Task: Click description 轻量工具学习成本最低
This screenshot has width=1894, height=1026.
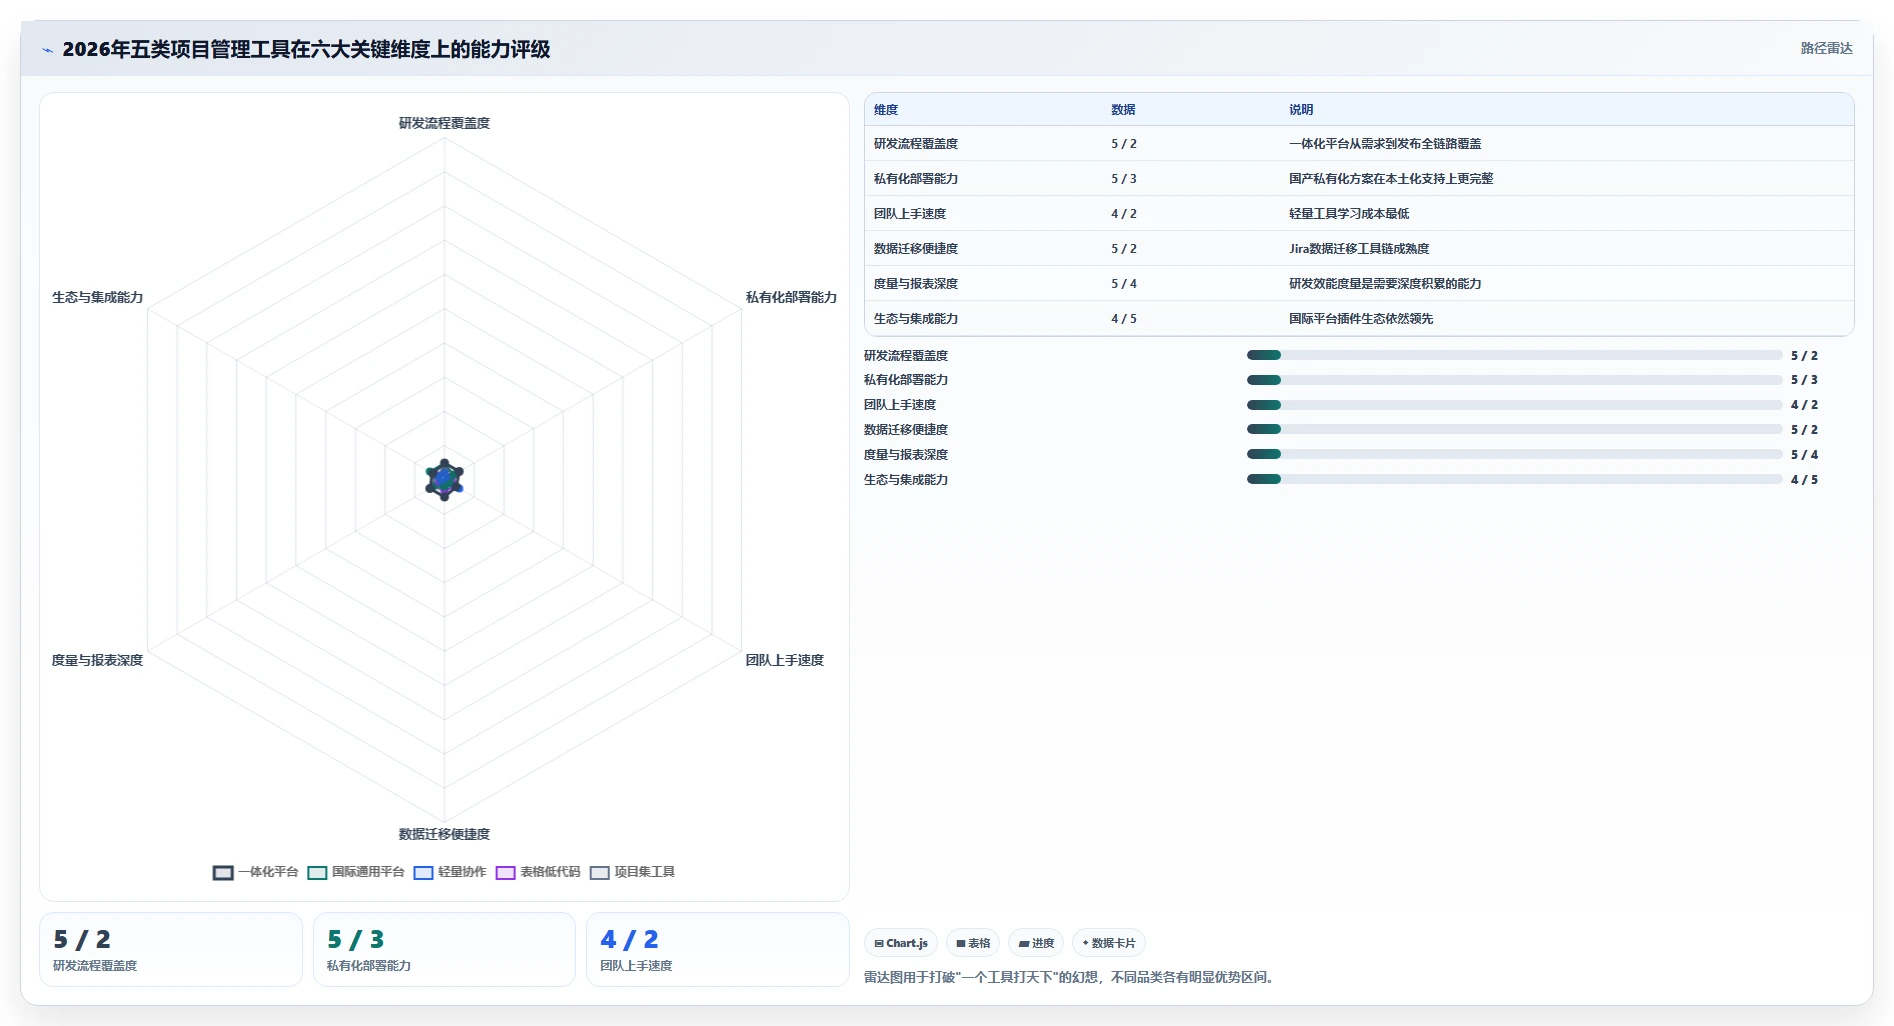Action: point(1349,214)
